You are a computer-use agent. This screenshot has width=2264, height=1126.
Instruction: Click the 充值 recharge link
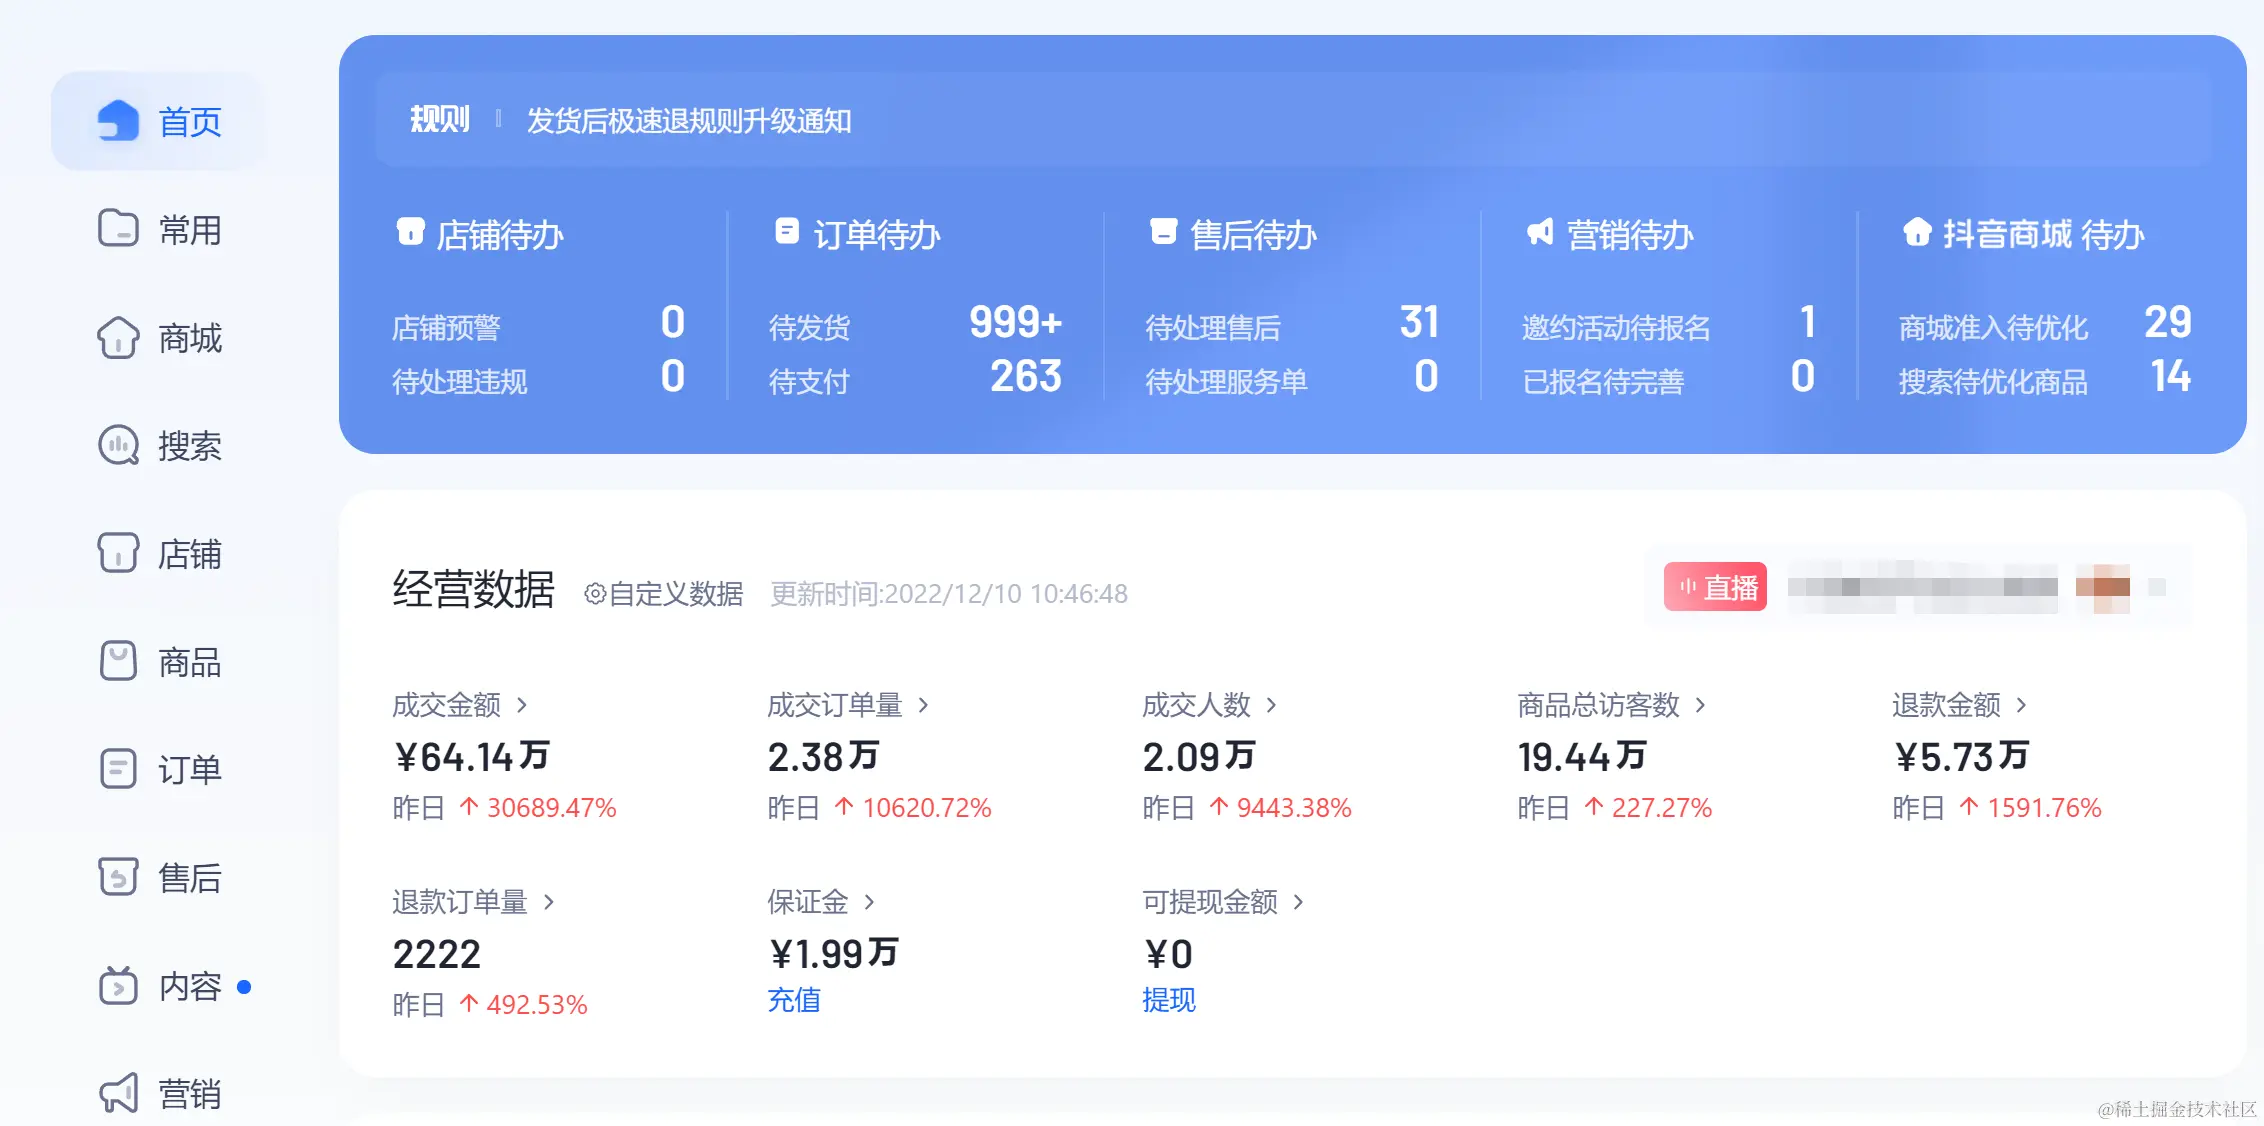pos(794,1000)
